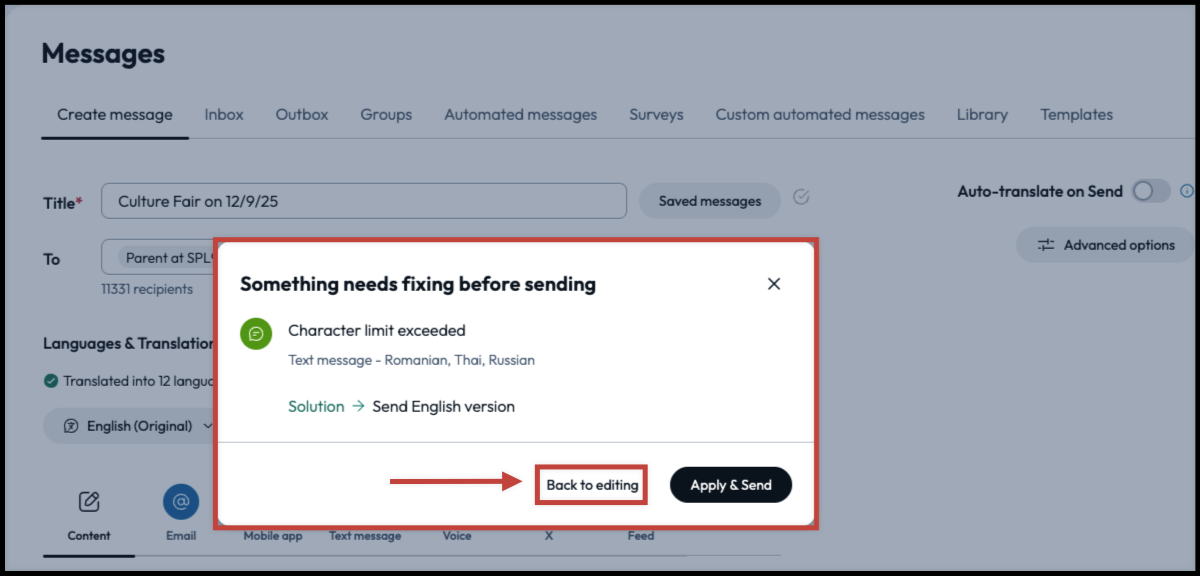
Task: Click the Content pencil icon
Action: (x=89, y=501)
